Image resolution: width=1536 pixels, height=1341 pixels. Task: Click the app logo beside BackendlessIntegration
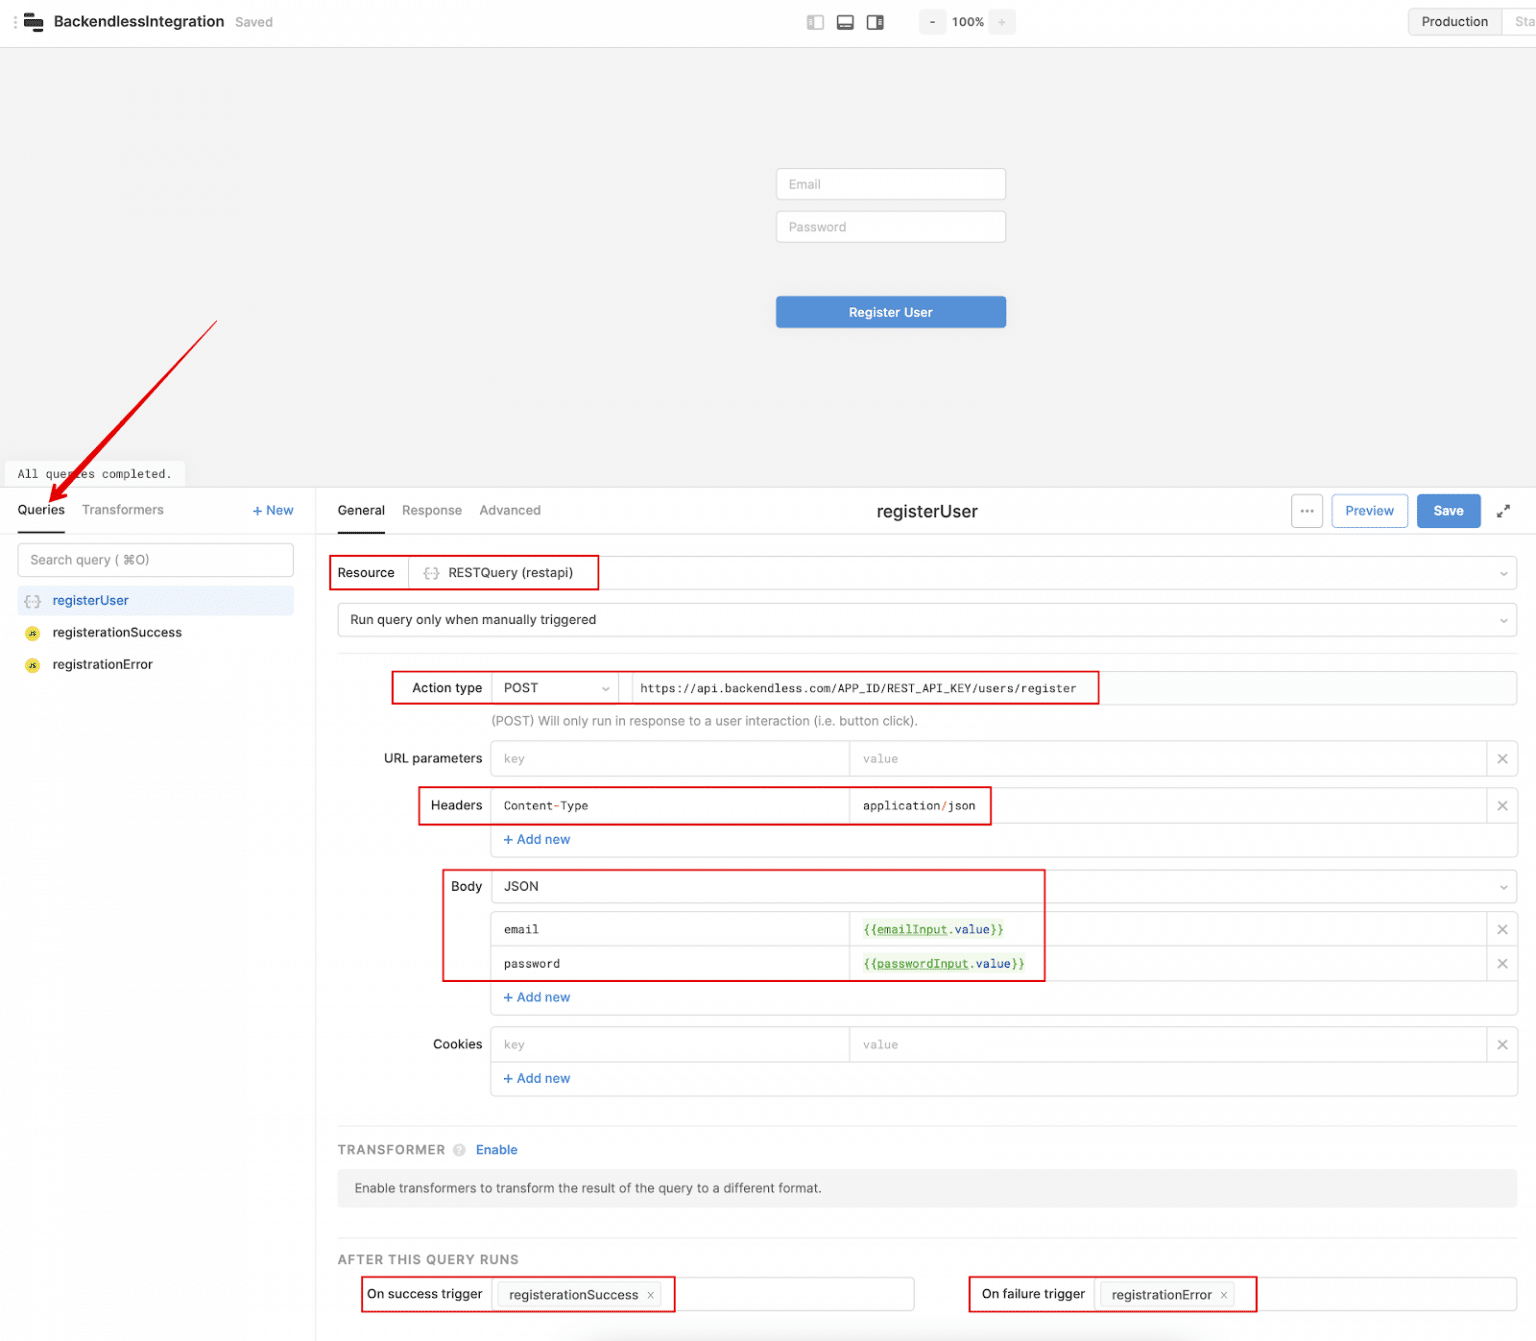33,21
